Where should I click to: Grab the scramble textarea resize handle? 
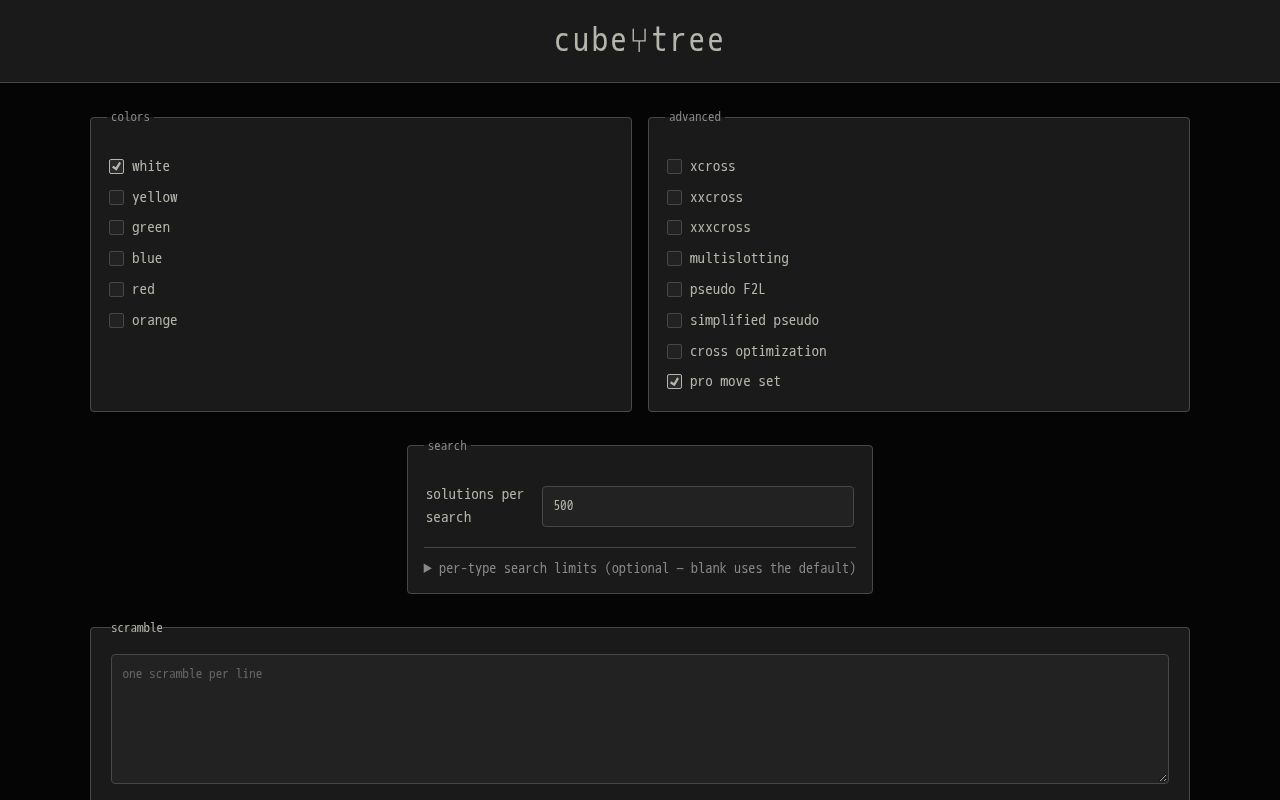click(1162, 777)
